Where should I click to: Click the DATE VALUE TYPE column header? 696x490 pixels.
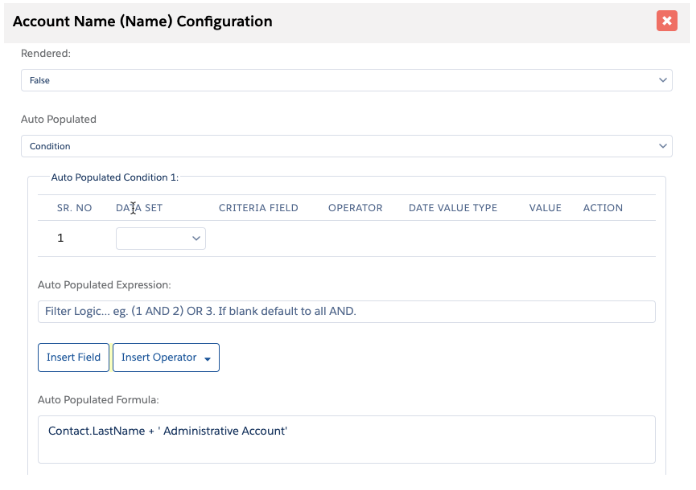453,208
